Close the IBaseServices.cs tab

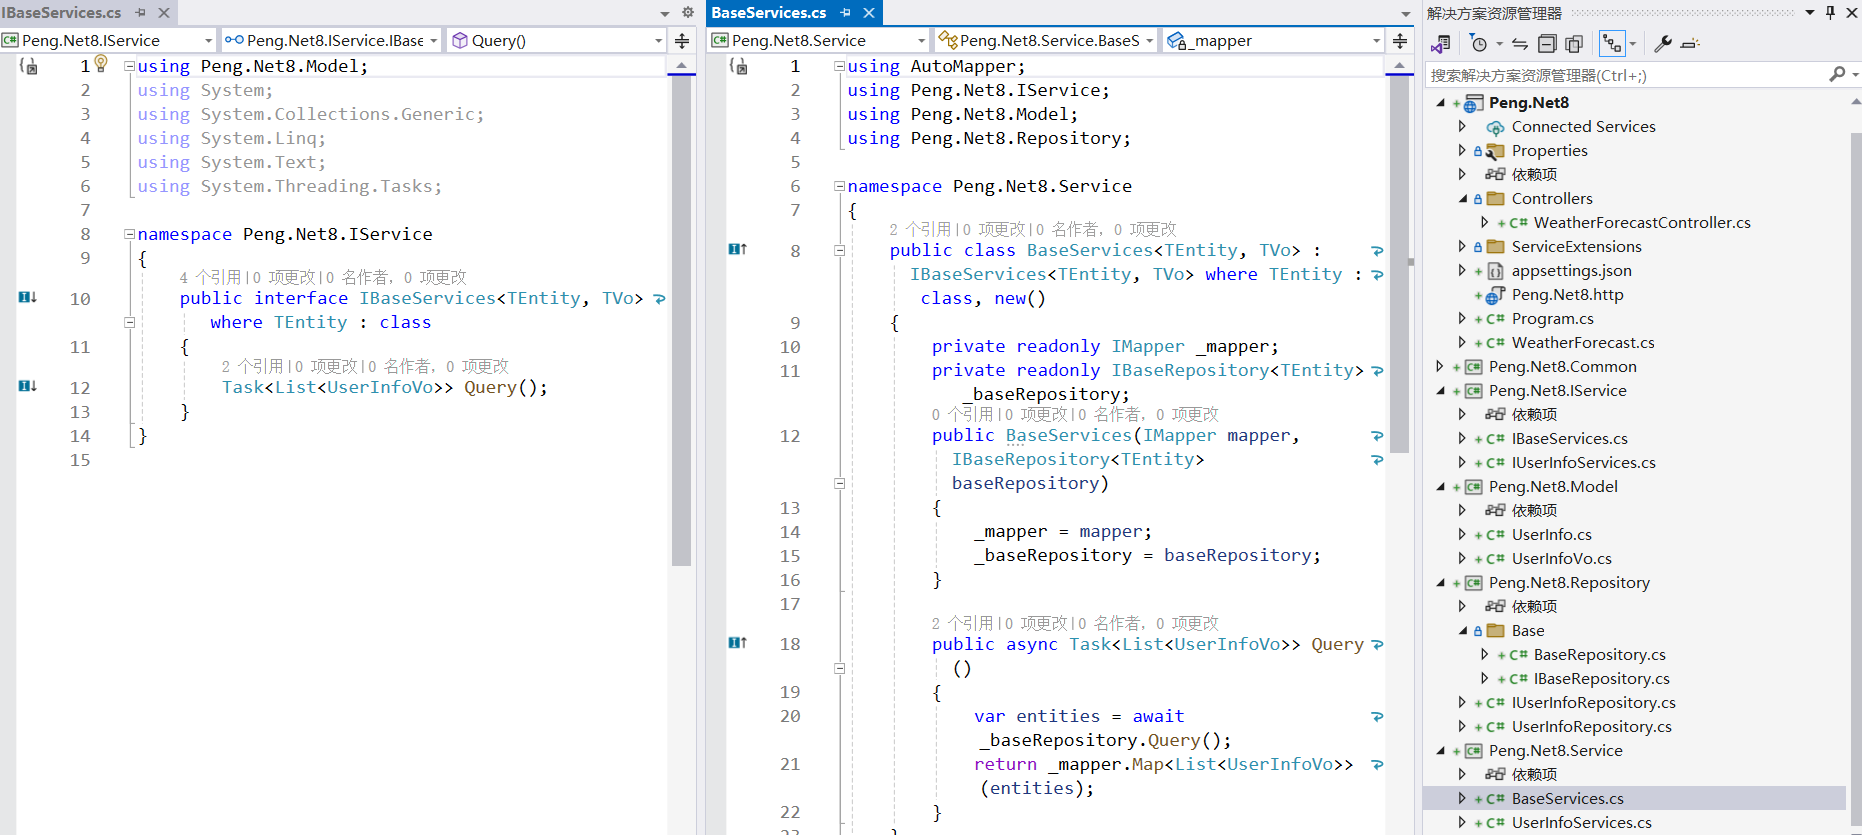click(164, 13)
